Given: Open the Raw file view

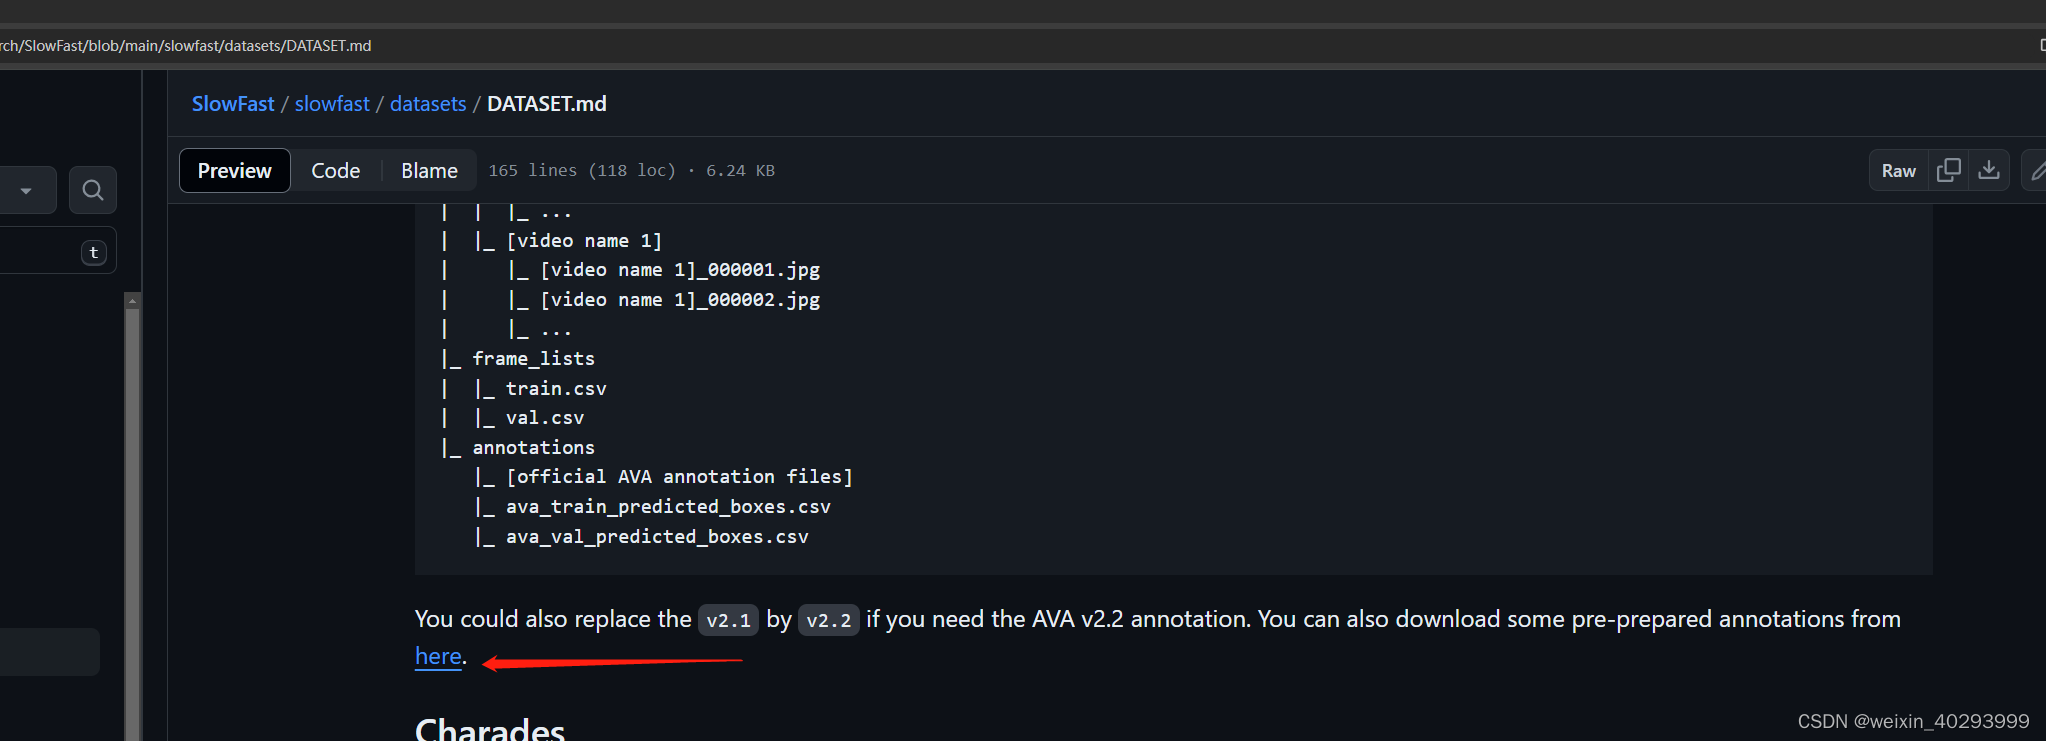Looking at the screenshot, I should (1899, 171).
